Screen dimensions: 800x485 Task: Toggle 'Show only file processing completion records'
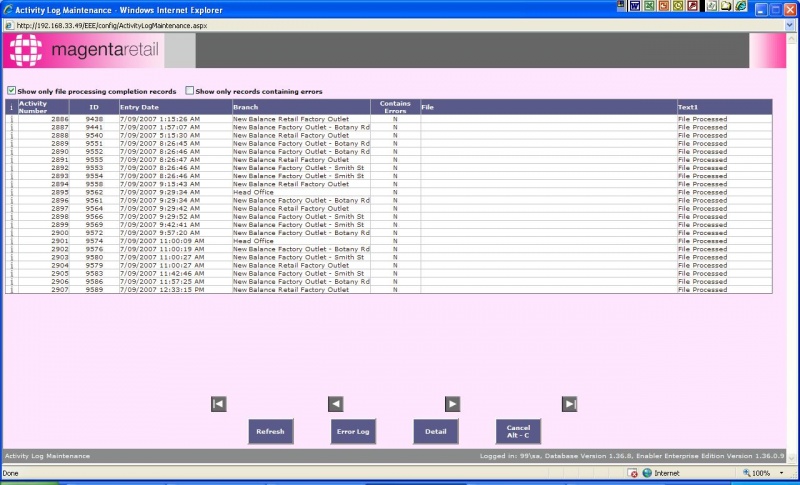coord(11,91)
